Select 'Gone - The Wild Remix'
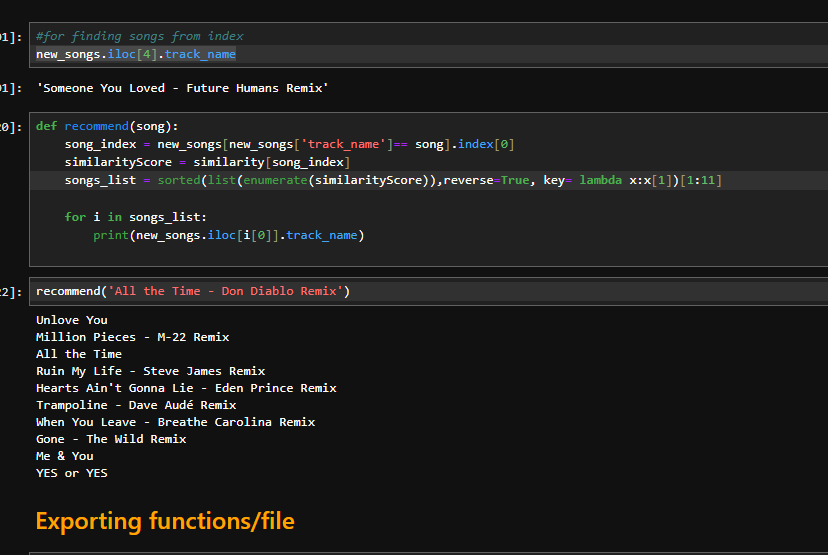 [111, 439]
